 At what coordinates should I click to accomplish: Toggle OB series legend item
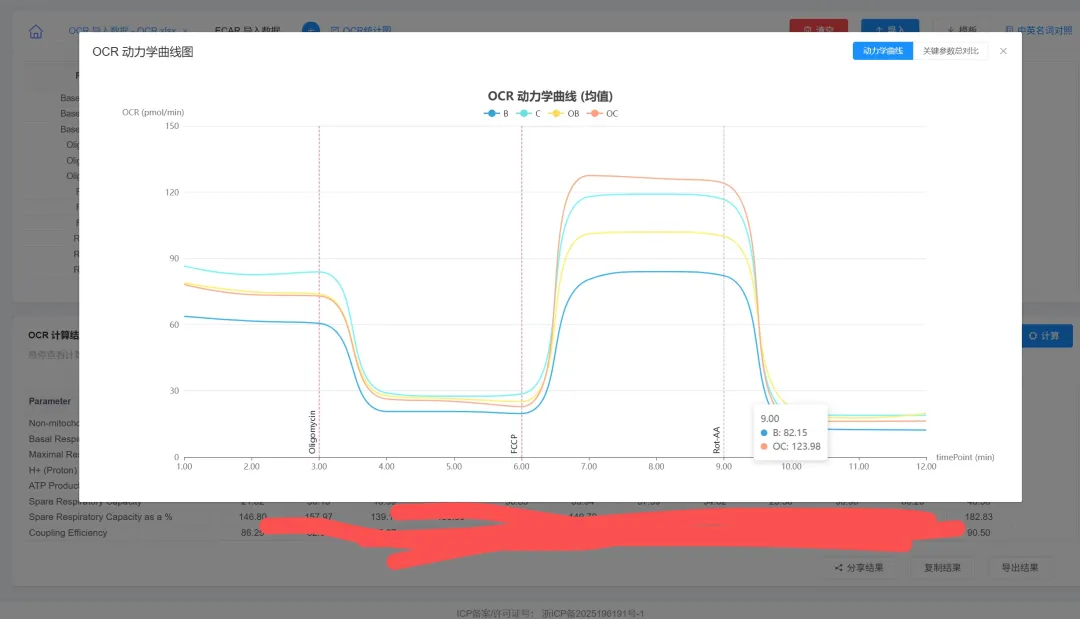click(x=565, y=114)
